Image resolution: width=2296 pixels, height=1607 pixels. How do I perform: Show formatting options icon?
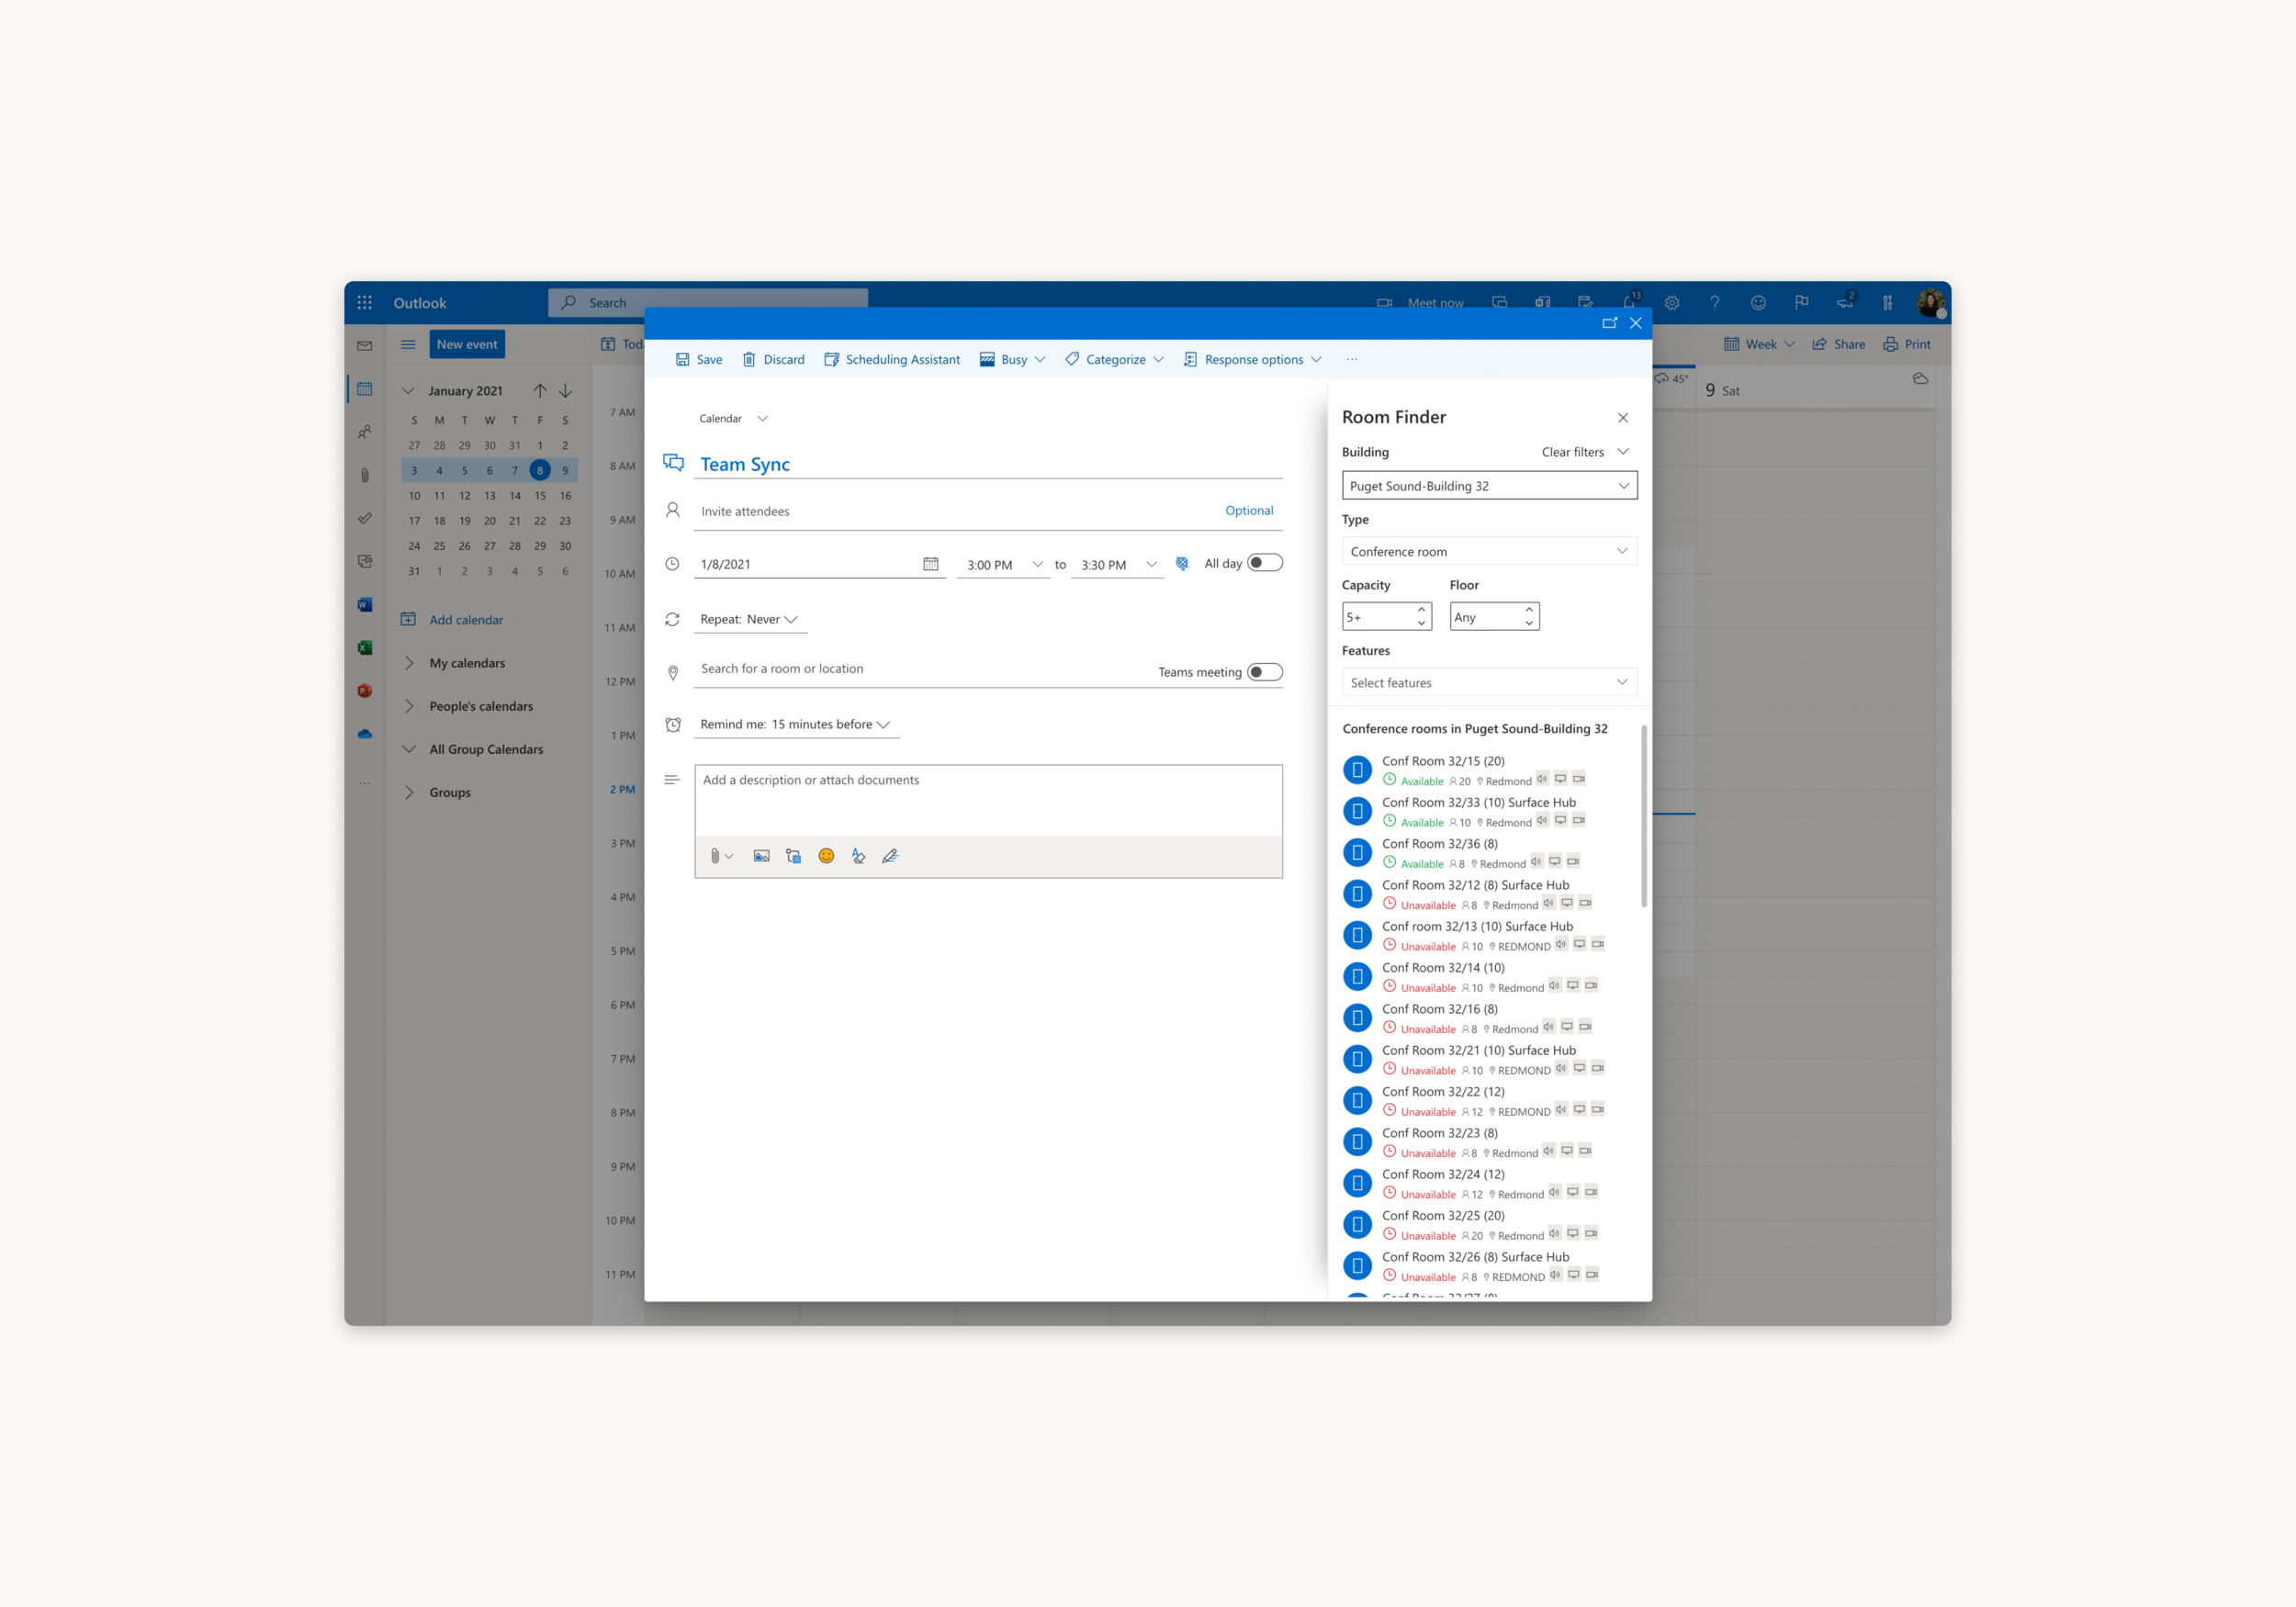coord(858,856)
